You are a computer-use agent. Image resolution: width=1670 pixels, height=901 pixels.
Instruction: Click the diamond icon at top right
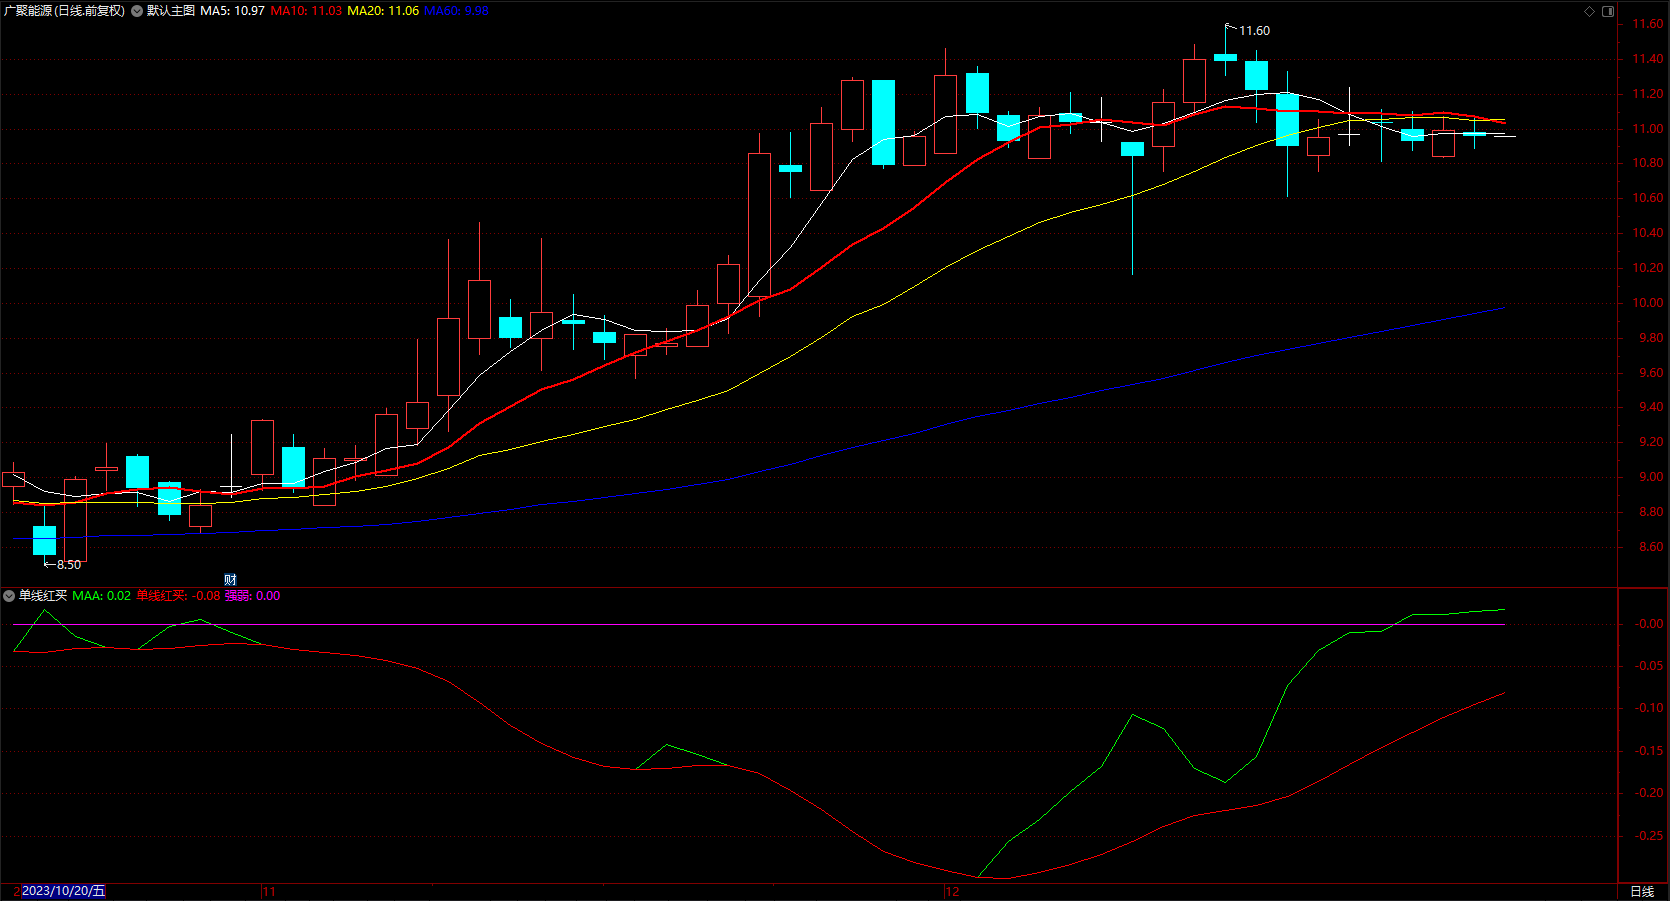click(1590, 11)
